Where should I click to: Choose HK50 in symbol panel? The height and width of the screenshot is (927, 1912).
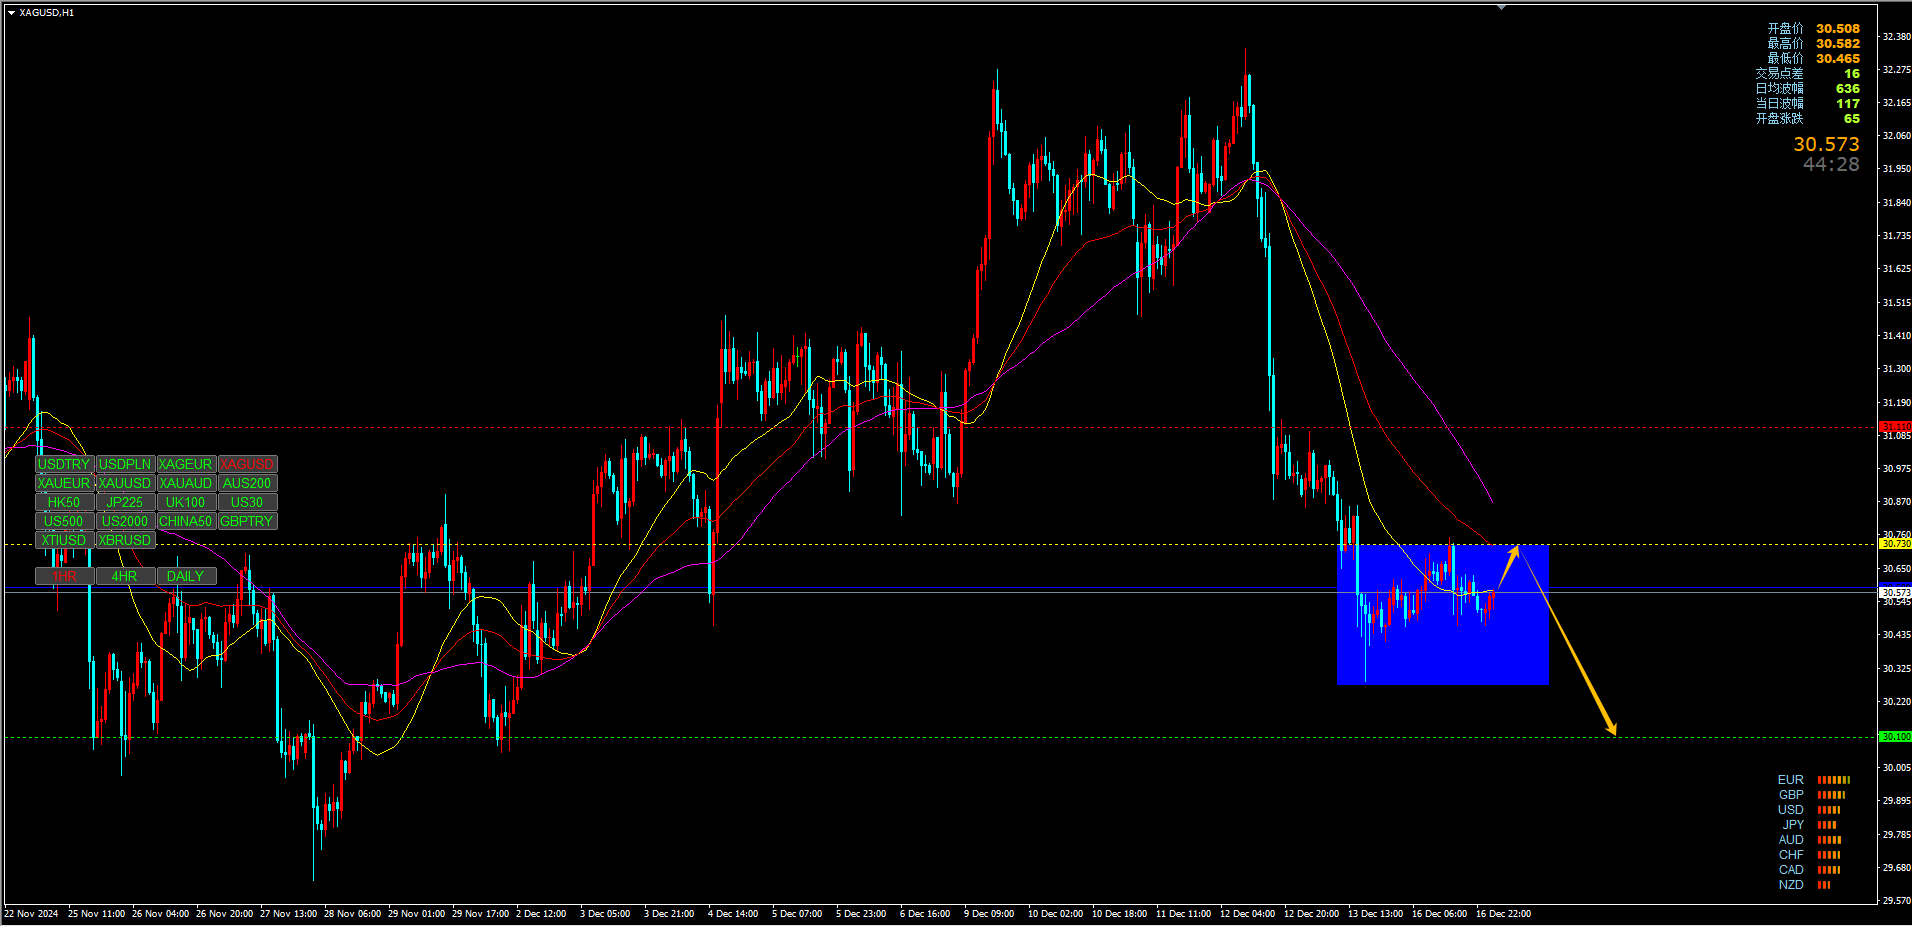coord(65,502)
